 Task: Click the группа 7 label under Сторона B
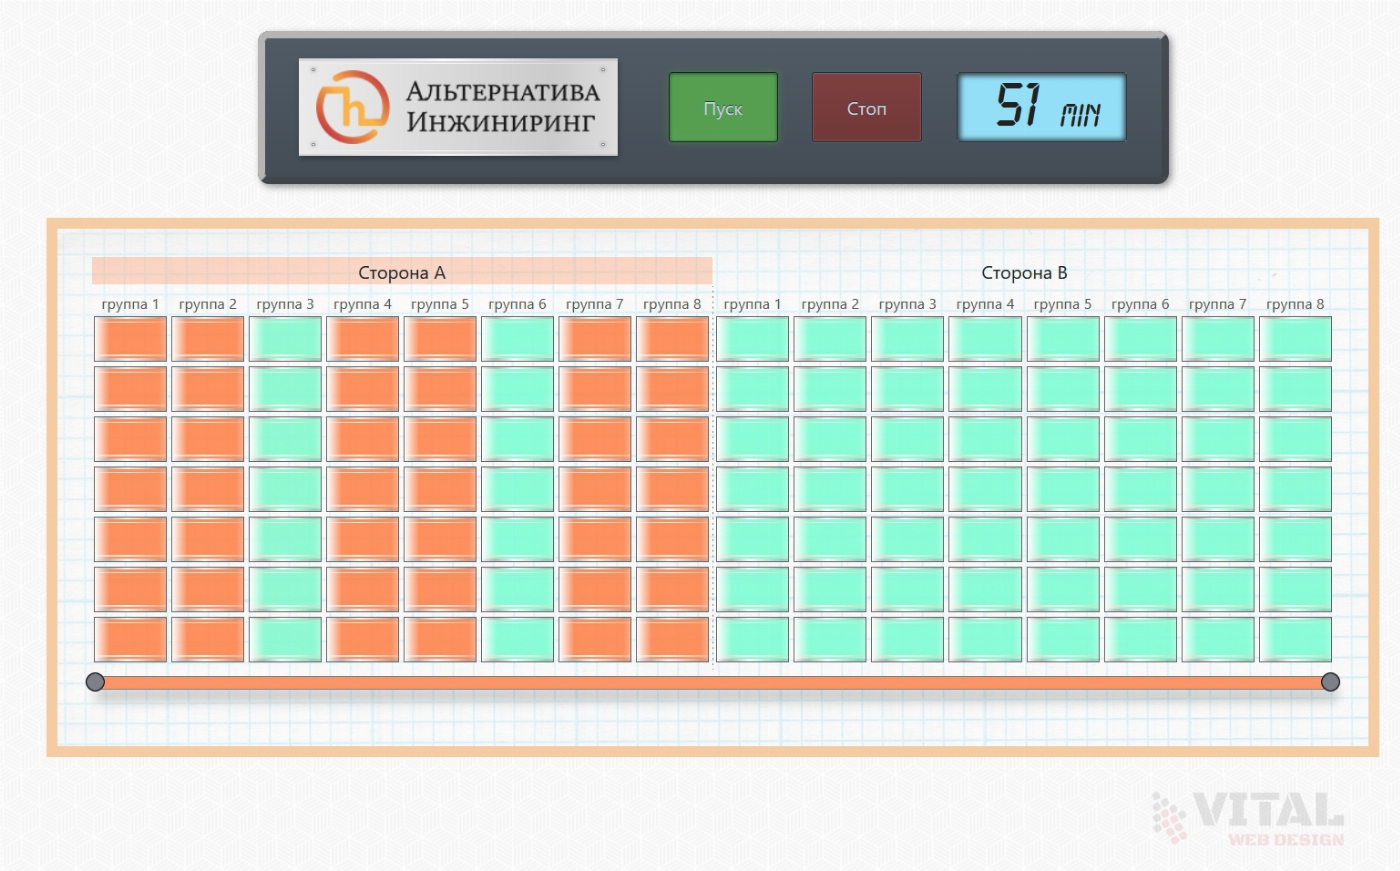(x=1218, y=304)
